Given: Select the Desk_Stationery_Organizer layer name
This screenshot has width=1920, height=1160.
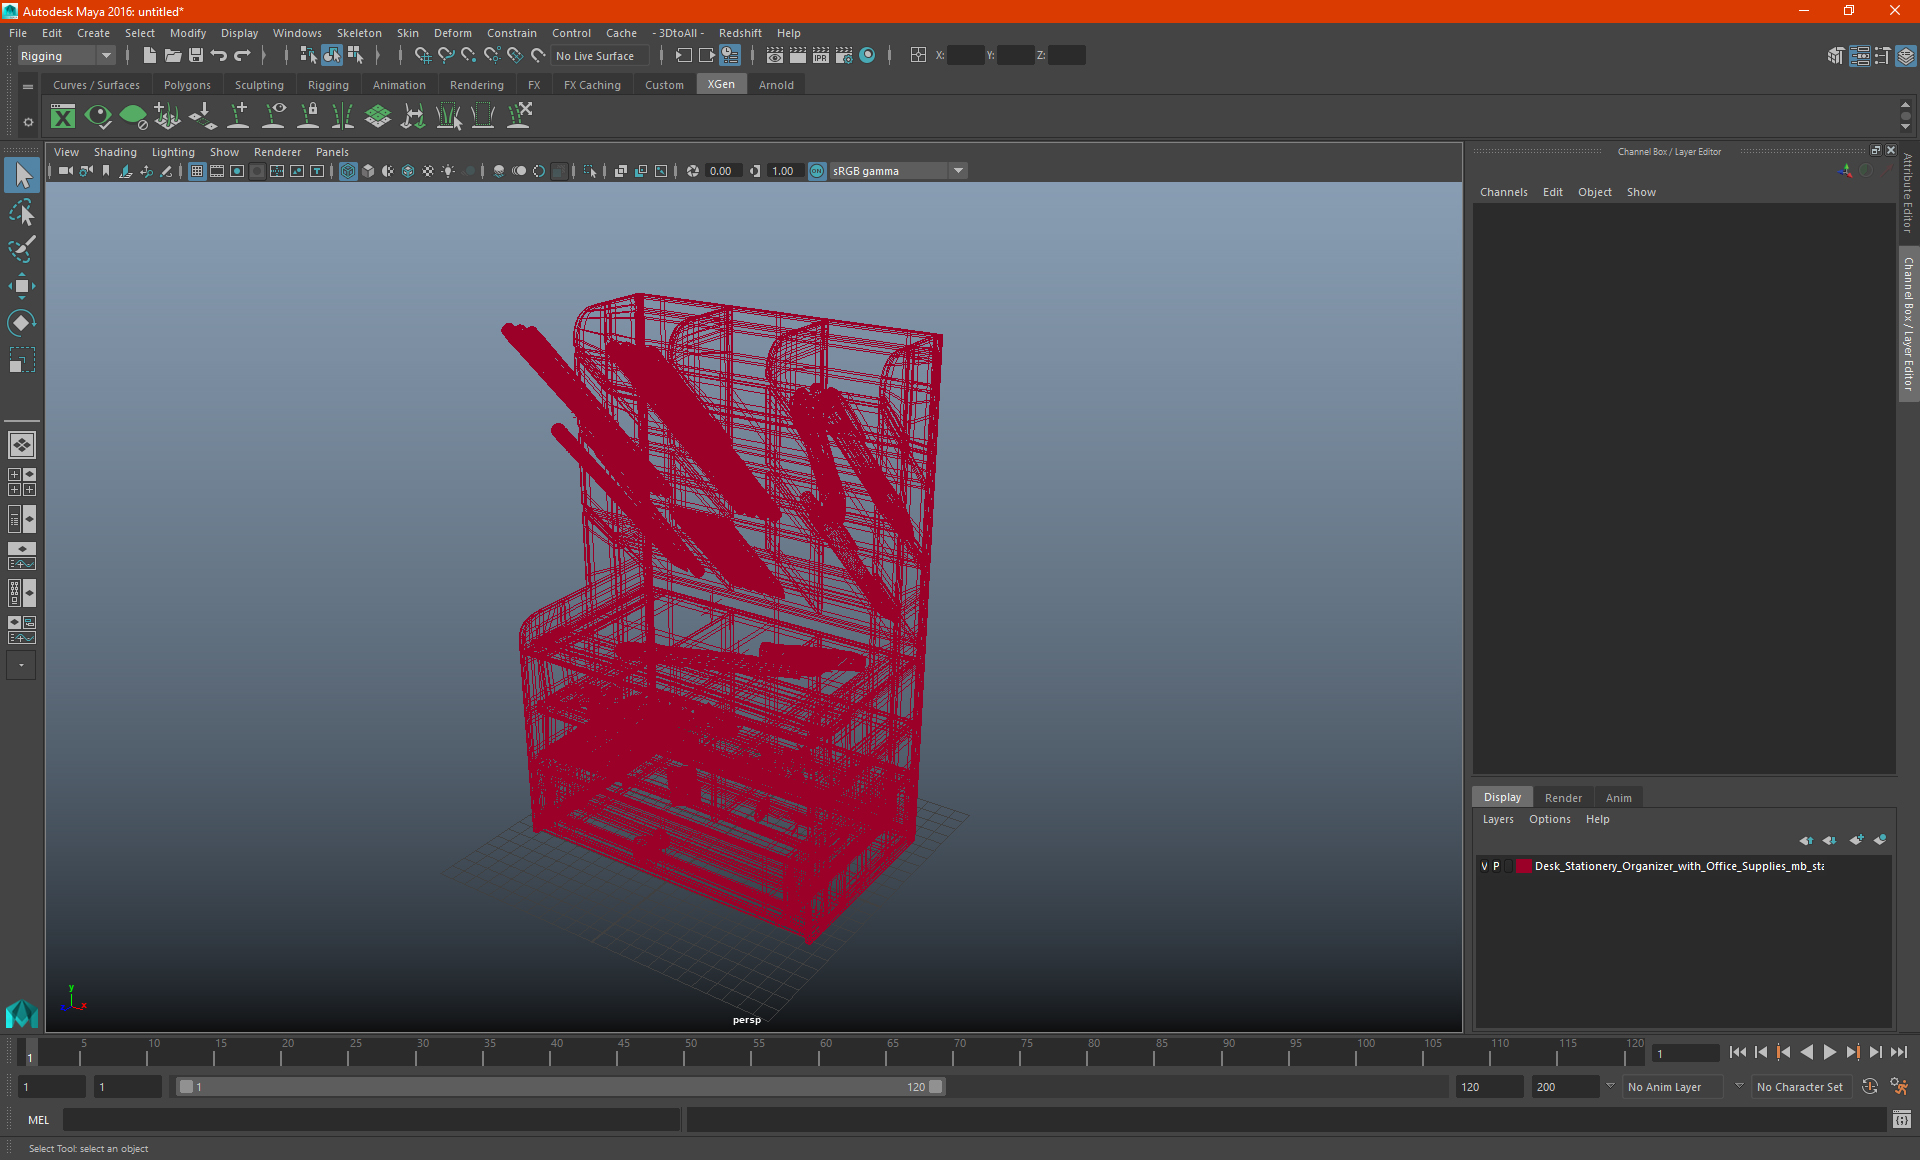Looking at the screenshot, I should [1679, 866].
